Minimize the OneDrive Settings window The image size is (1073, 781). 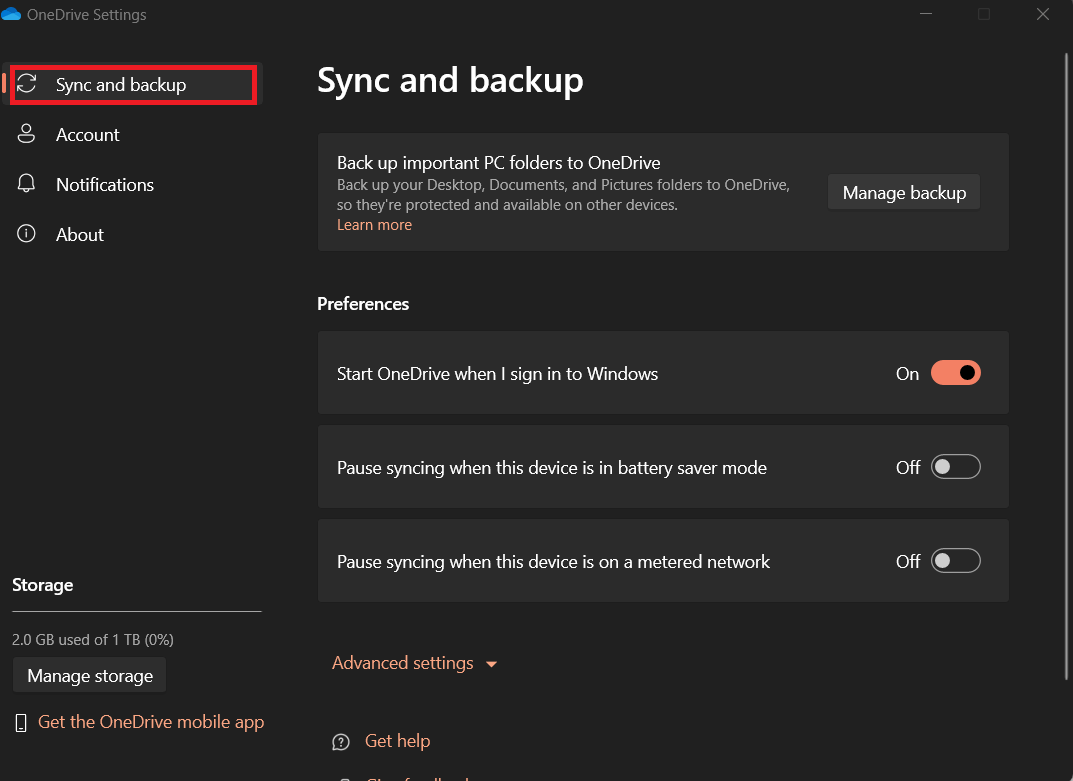[926, 14]
